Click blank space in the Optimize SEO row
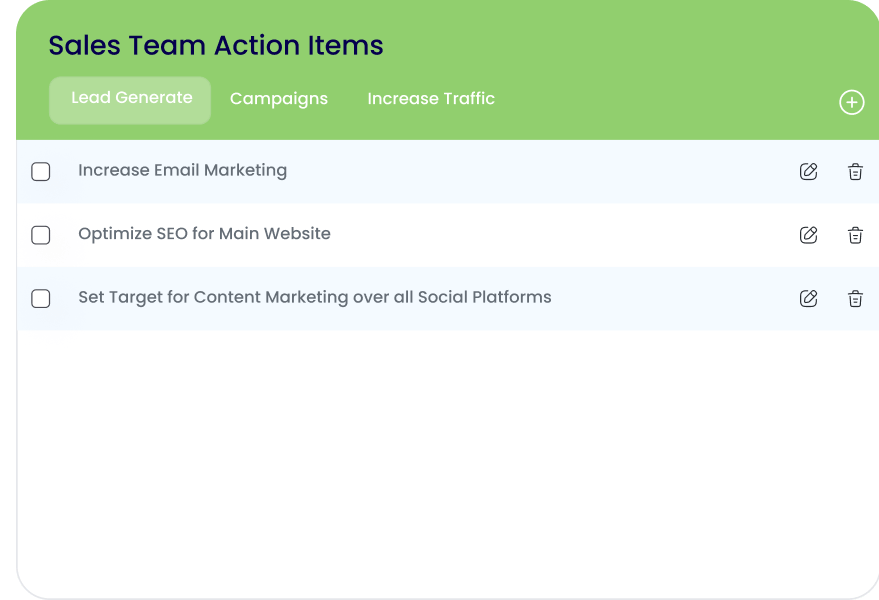Screen dimensions: 879x600 [560, 235]
